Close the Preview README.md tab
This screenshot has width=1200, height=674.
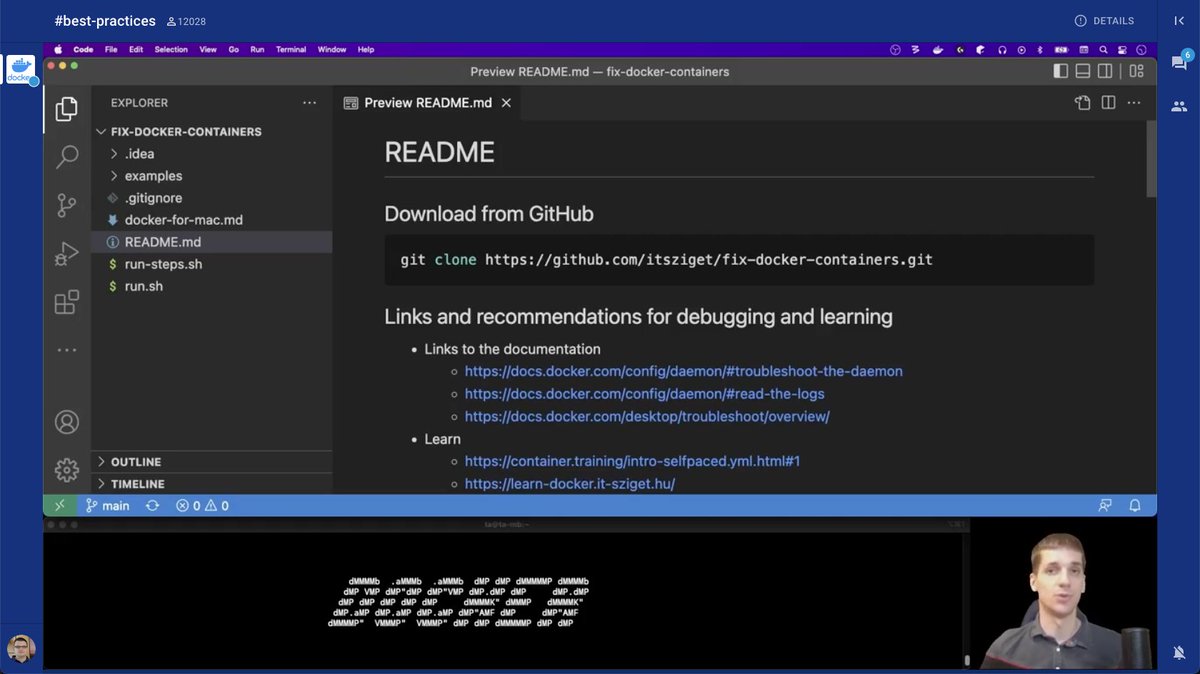(x=506, y=102)
